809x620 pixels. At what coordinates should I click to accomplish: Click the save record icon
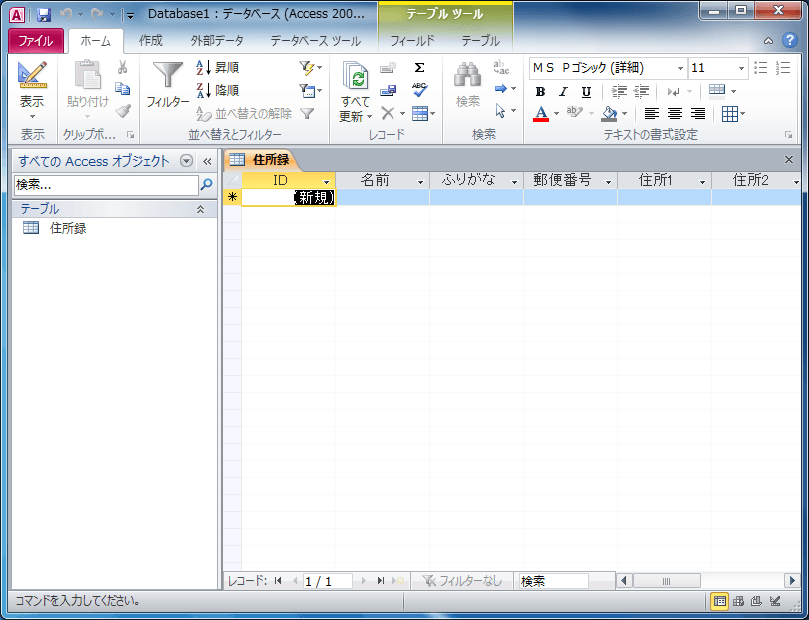(388, 91)
